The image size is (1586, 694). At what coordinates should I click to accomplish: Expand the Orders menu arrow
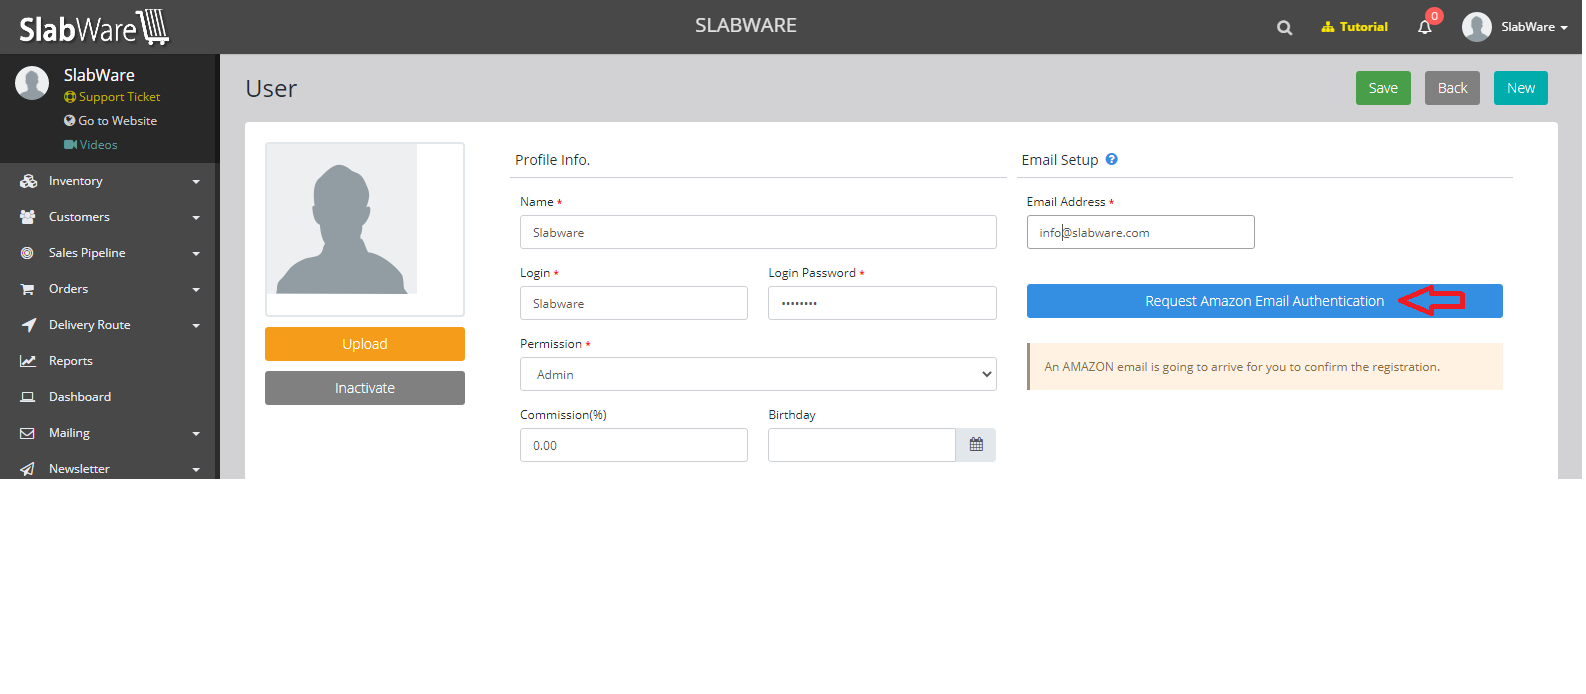[x=196, y=290]
